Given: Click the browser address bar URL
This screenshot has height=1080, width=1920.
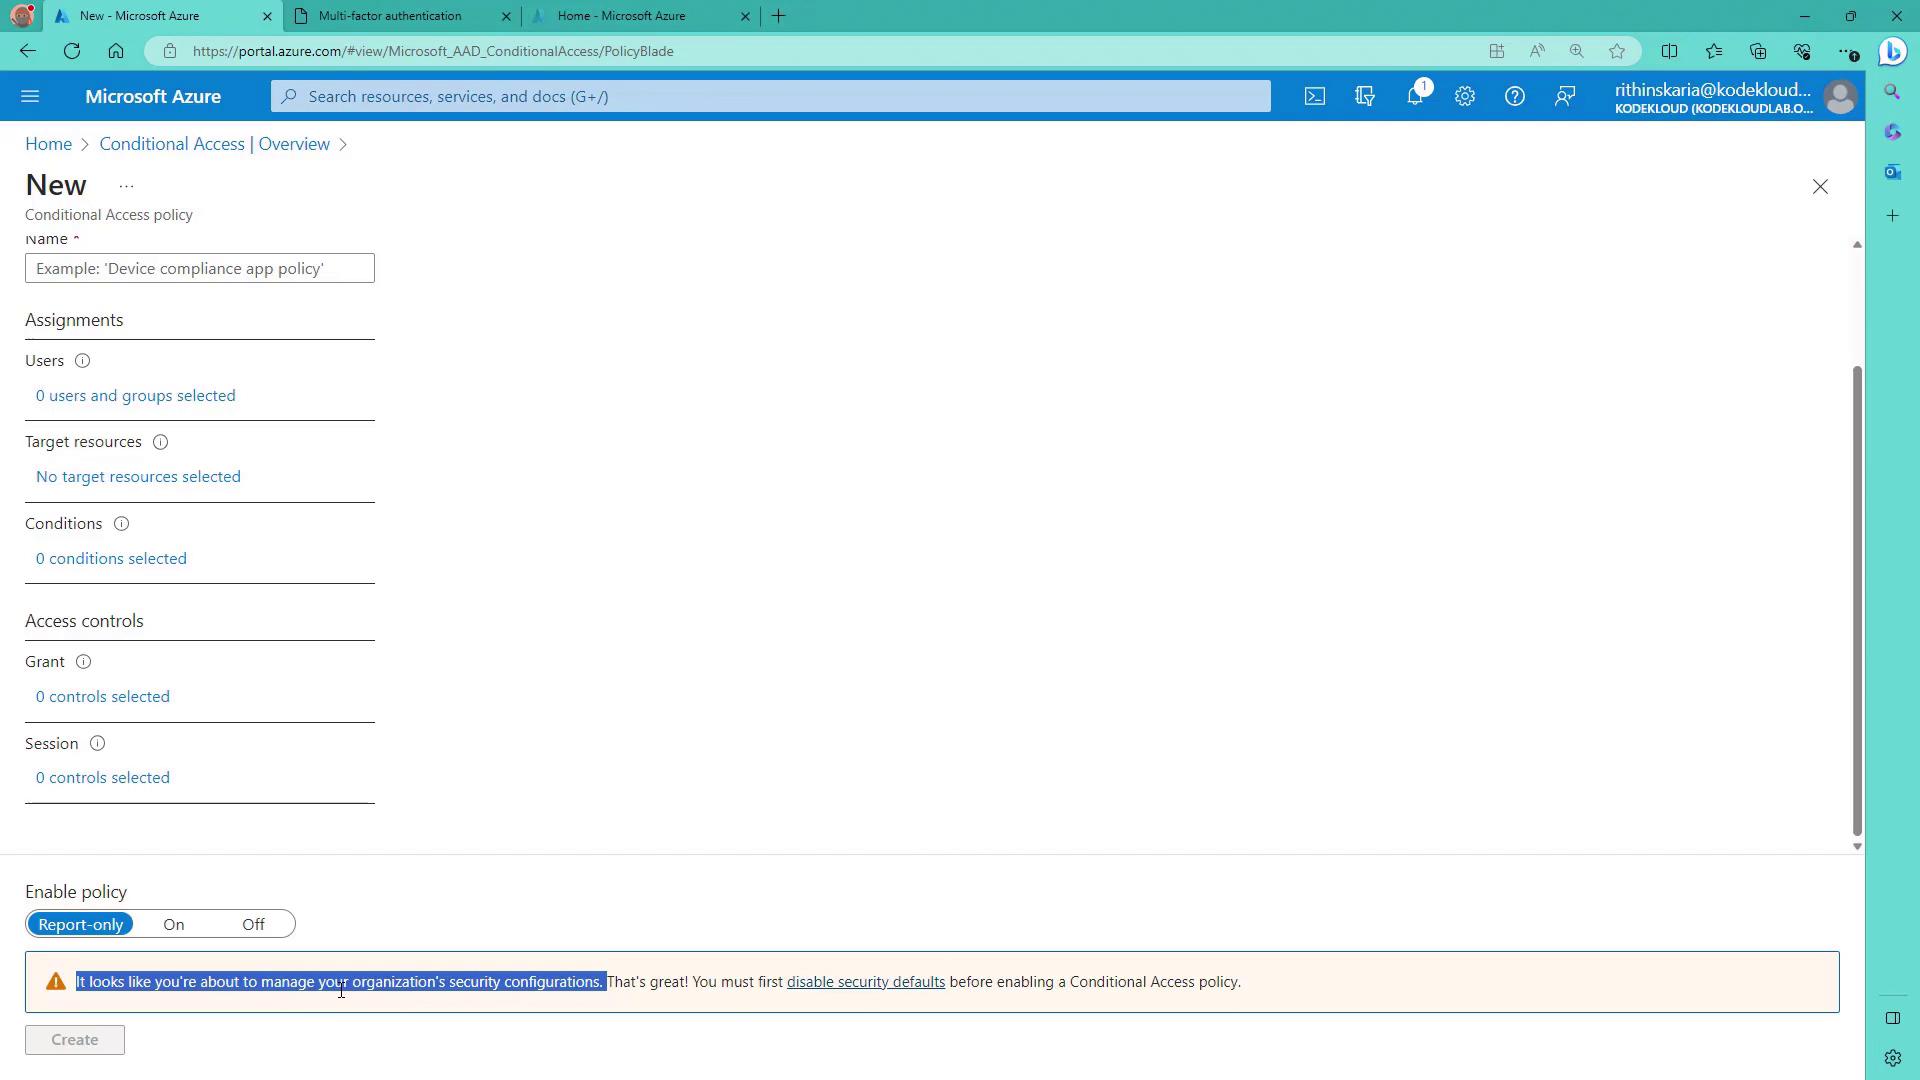Looking at the screenshot, I should click(x=433, y=51).
